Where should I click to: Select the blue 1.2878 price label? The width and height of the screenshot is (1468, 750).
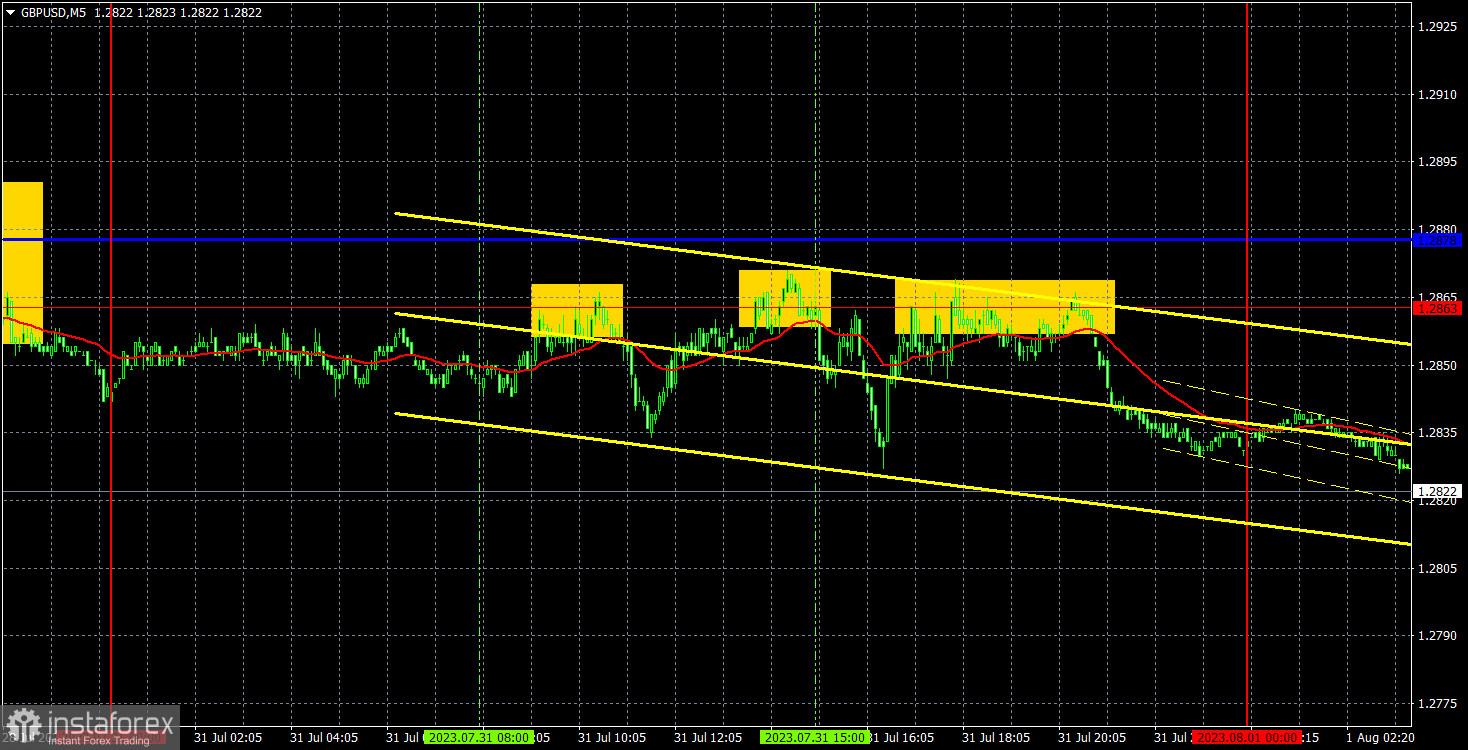1437,240
